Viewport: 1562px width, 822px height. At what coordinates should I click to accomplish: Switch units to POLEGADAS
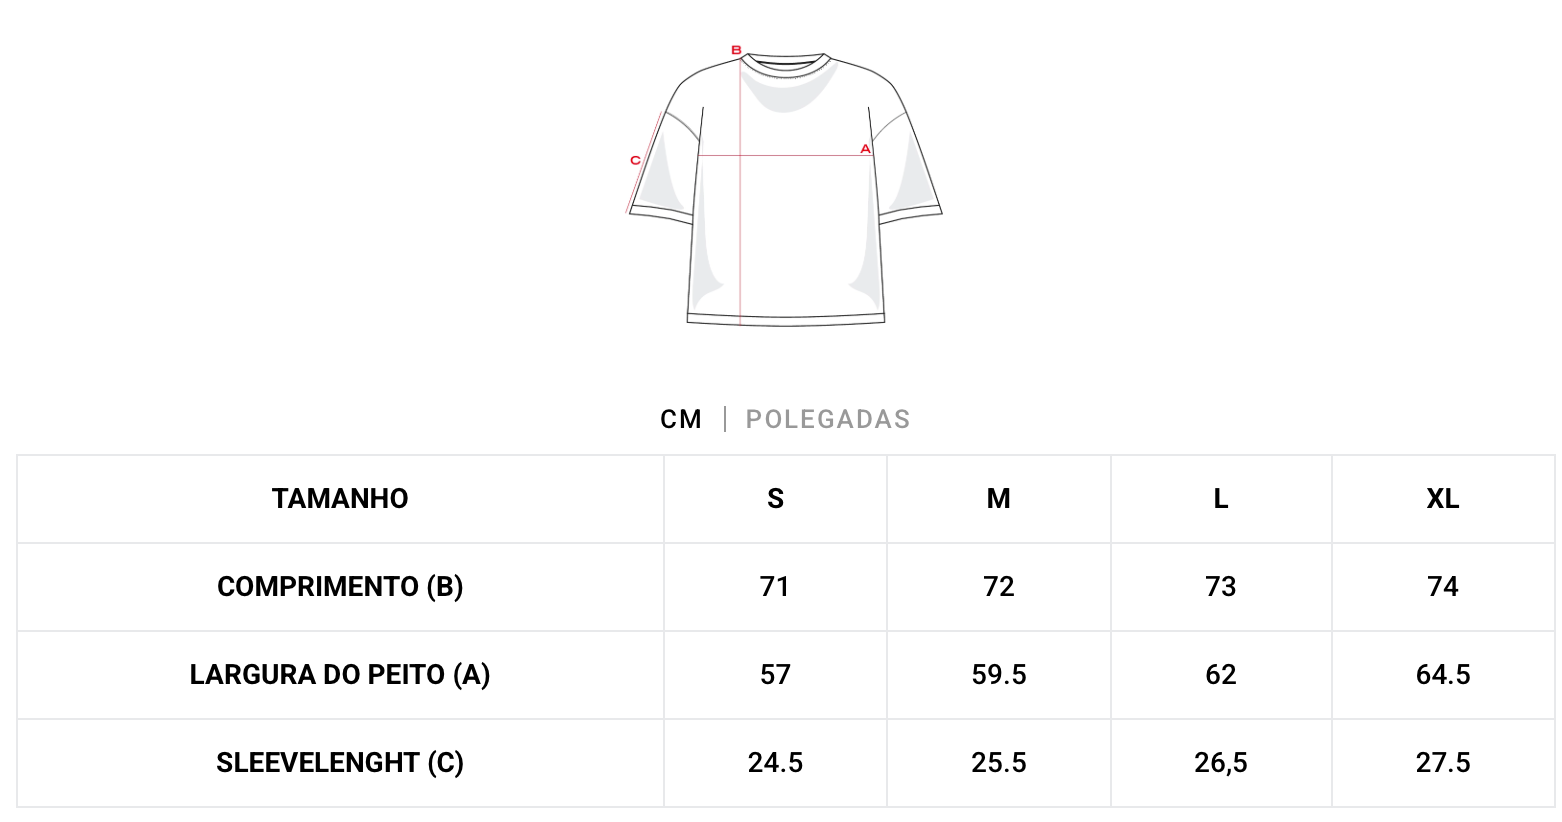[828, 419]
